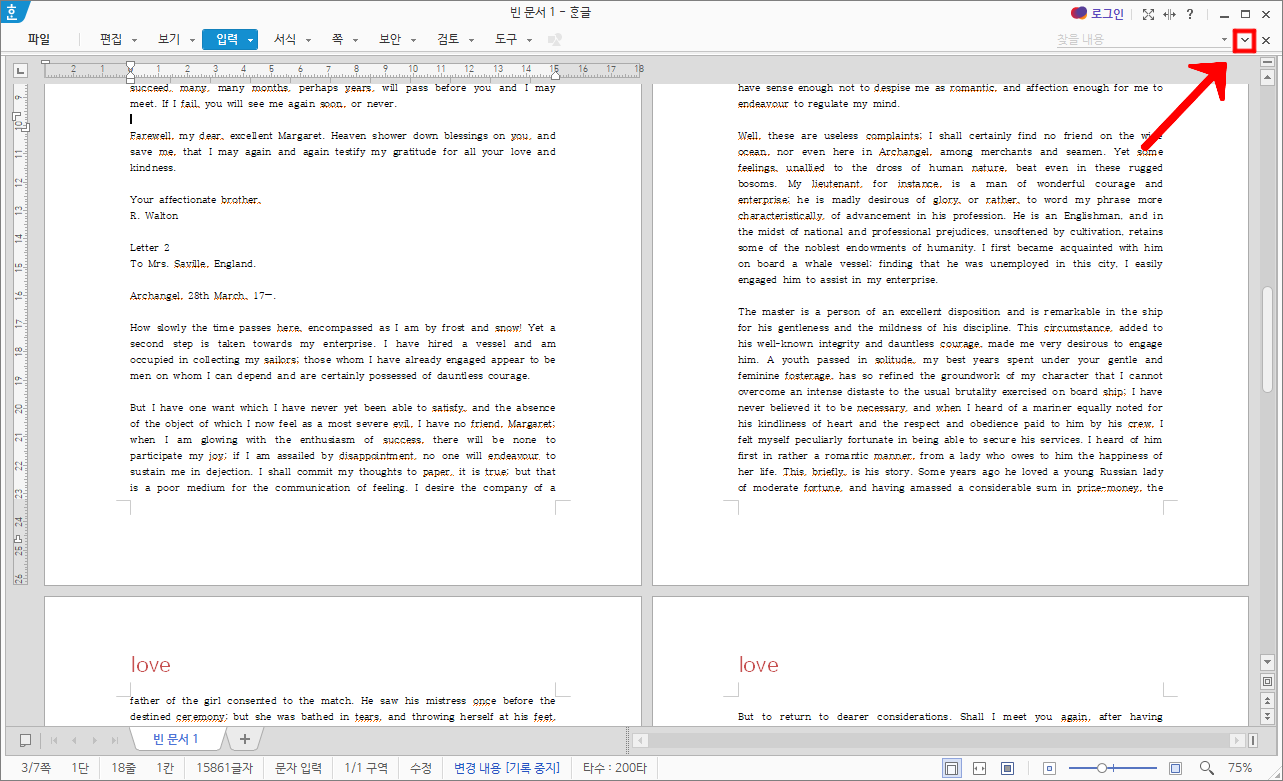Click vertical scrollbar up arrow
Image resolution: width=1283 pixels, height=781 pixels.
[x=1267, y=77]
